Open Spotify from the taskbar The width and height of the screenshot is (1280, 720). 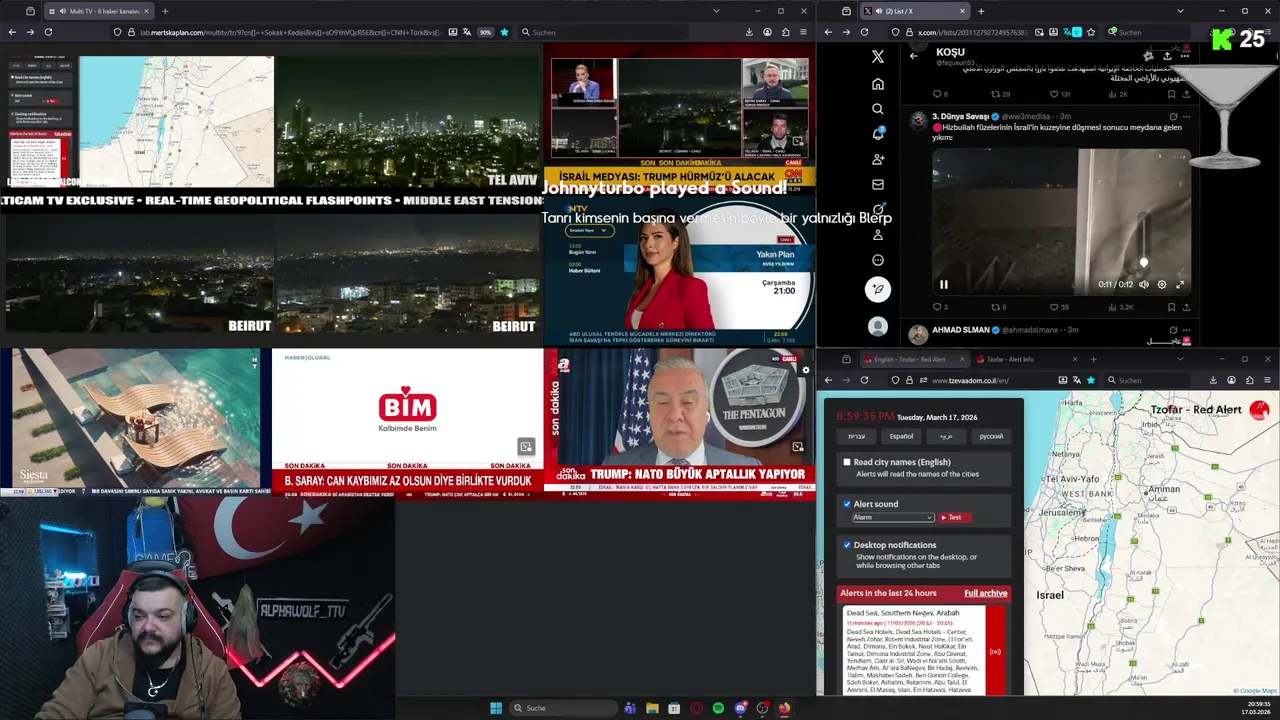click(718, 708)
